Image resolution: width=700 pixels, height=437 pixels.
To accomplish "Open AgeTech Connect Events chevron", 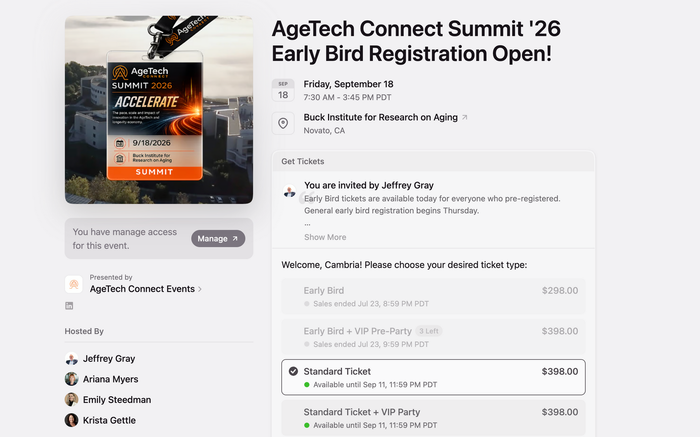I will [200, 289].
